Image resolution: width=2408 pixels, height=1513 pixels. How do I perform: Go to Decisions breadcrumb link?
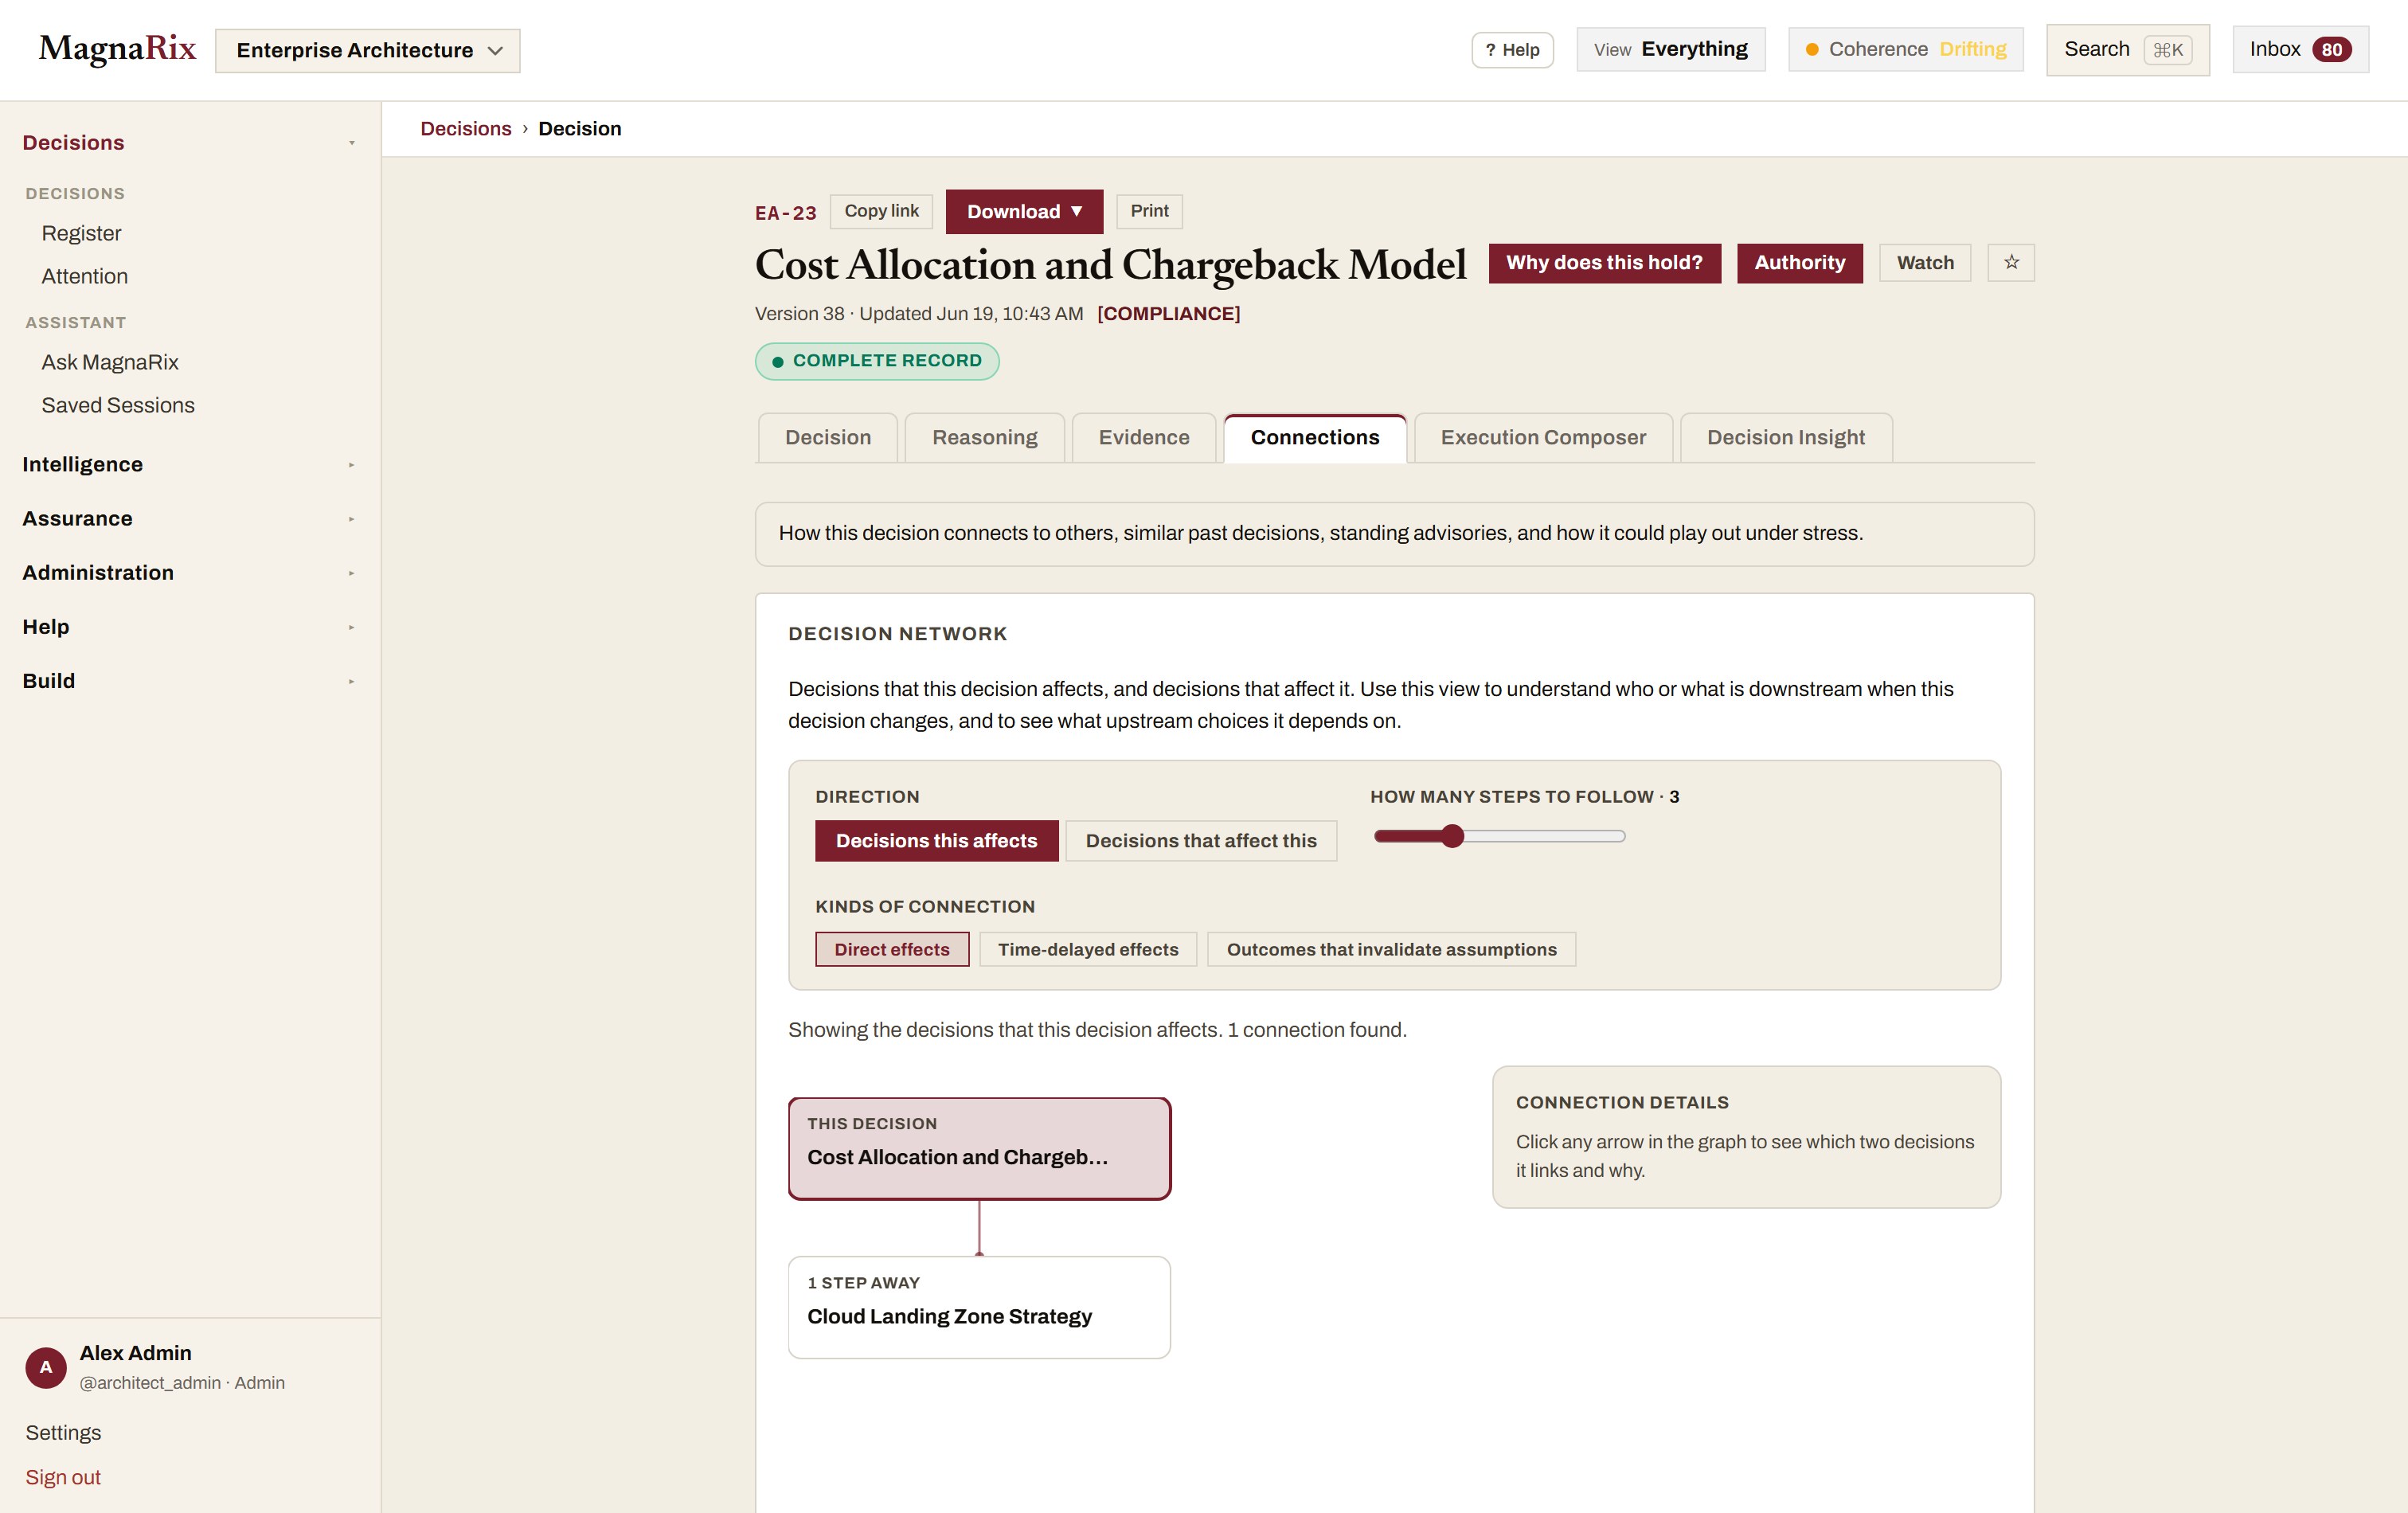[x=465, y=128]
